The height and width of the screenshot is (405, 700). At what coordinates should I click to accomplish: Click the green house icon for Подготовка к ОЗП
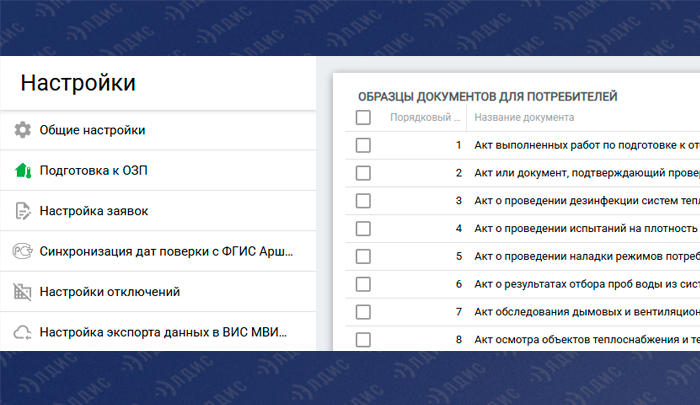coord(23,171)
